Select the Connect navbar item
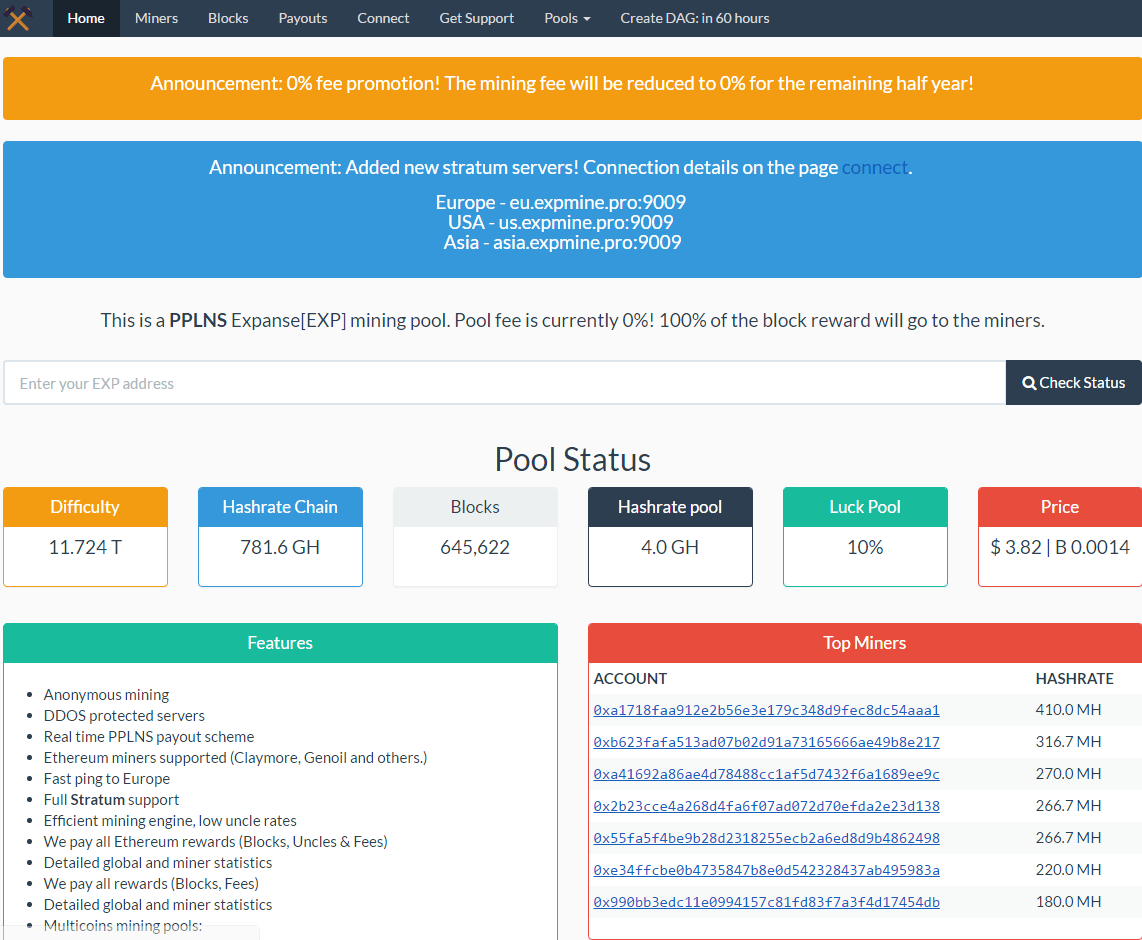 click(x=383, y=18)
